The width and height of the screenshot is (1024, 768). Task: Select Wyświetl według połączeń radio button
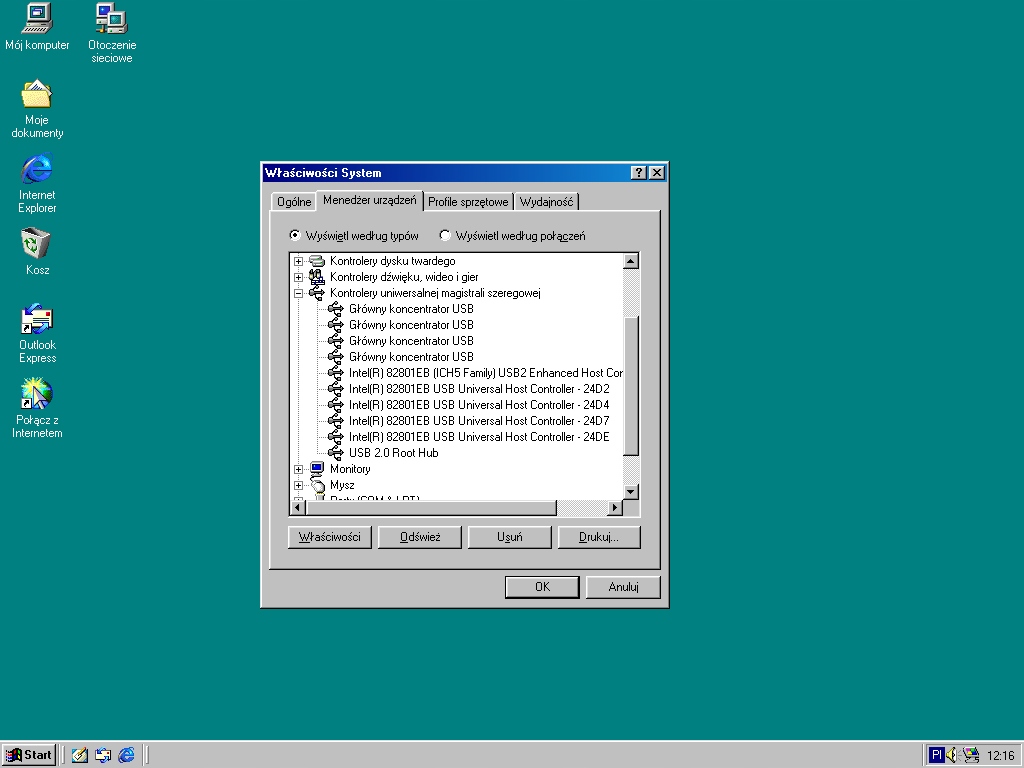pos(445,235)
